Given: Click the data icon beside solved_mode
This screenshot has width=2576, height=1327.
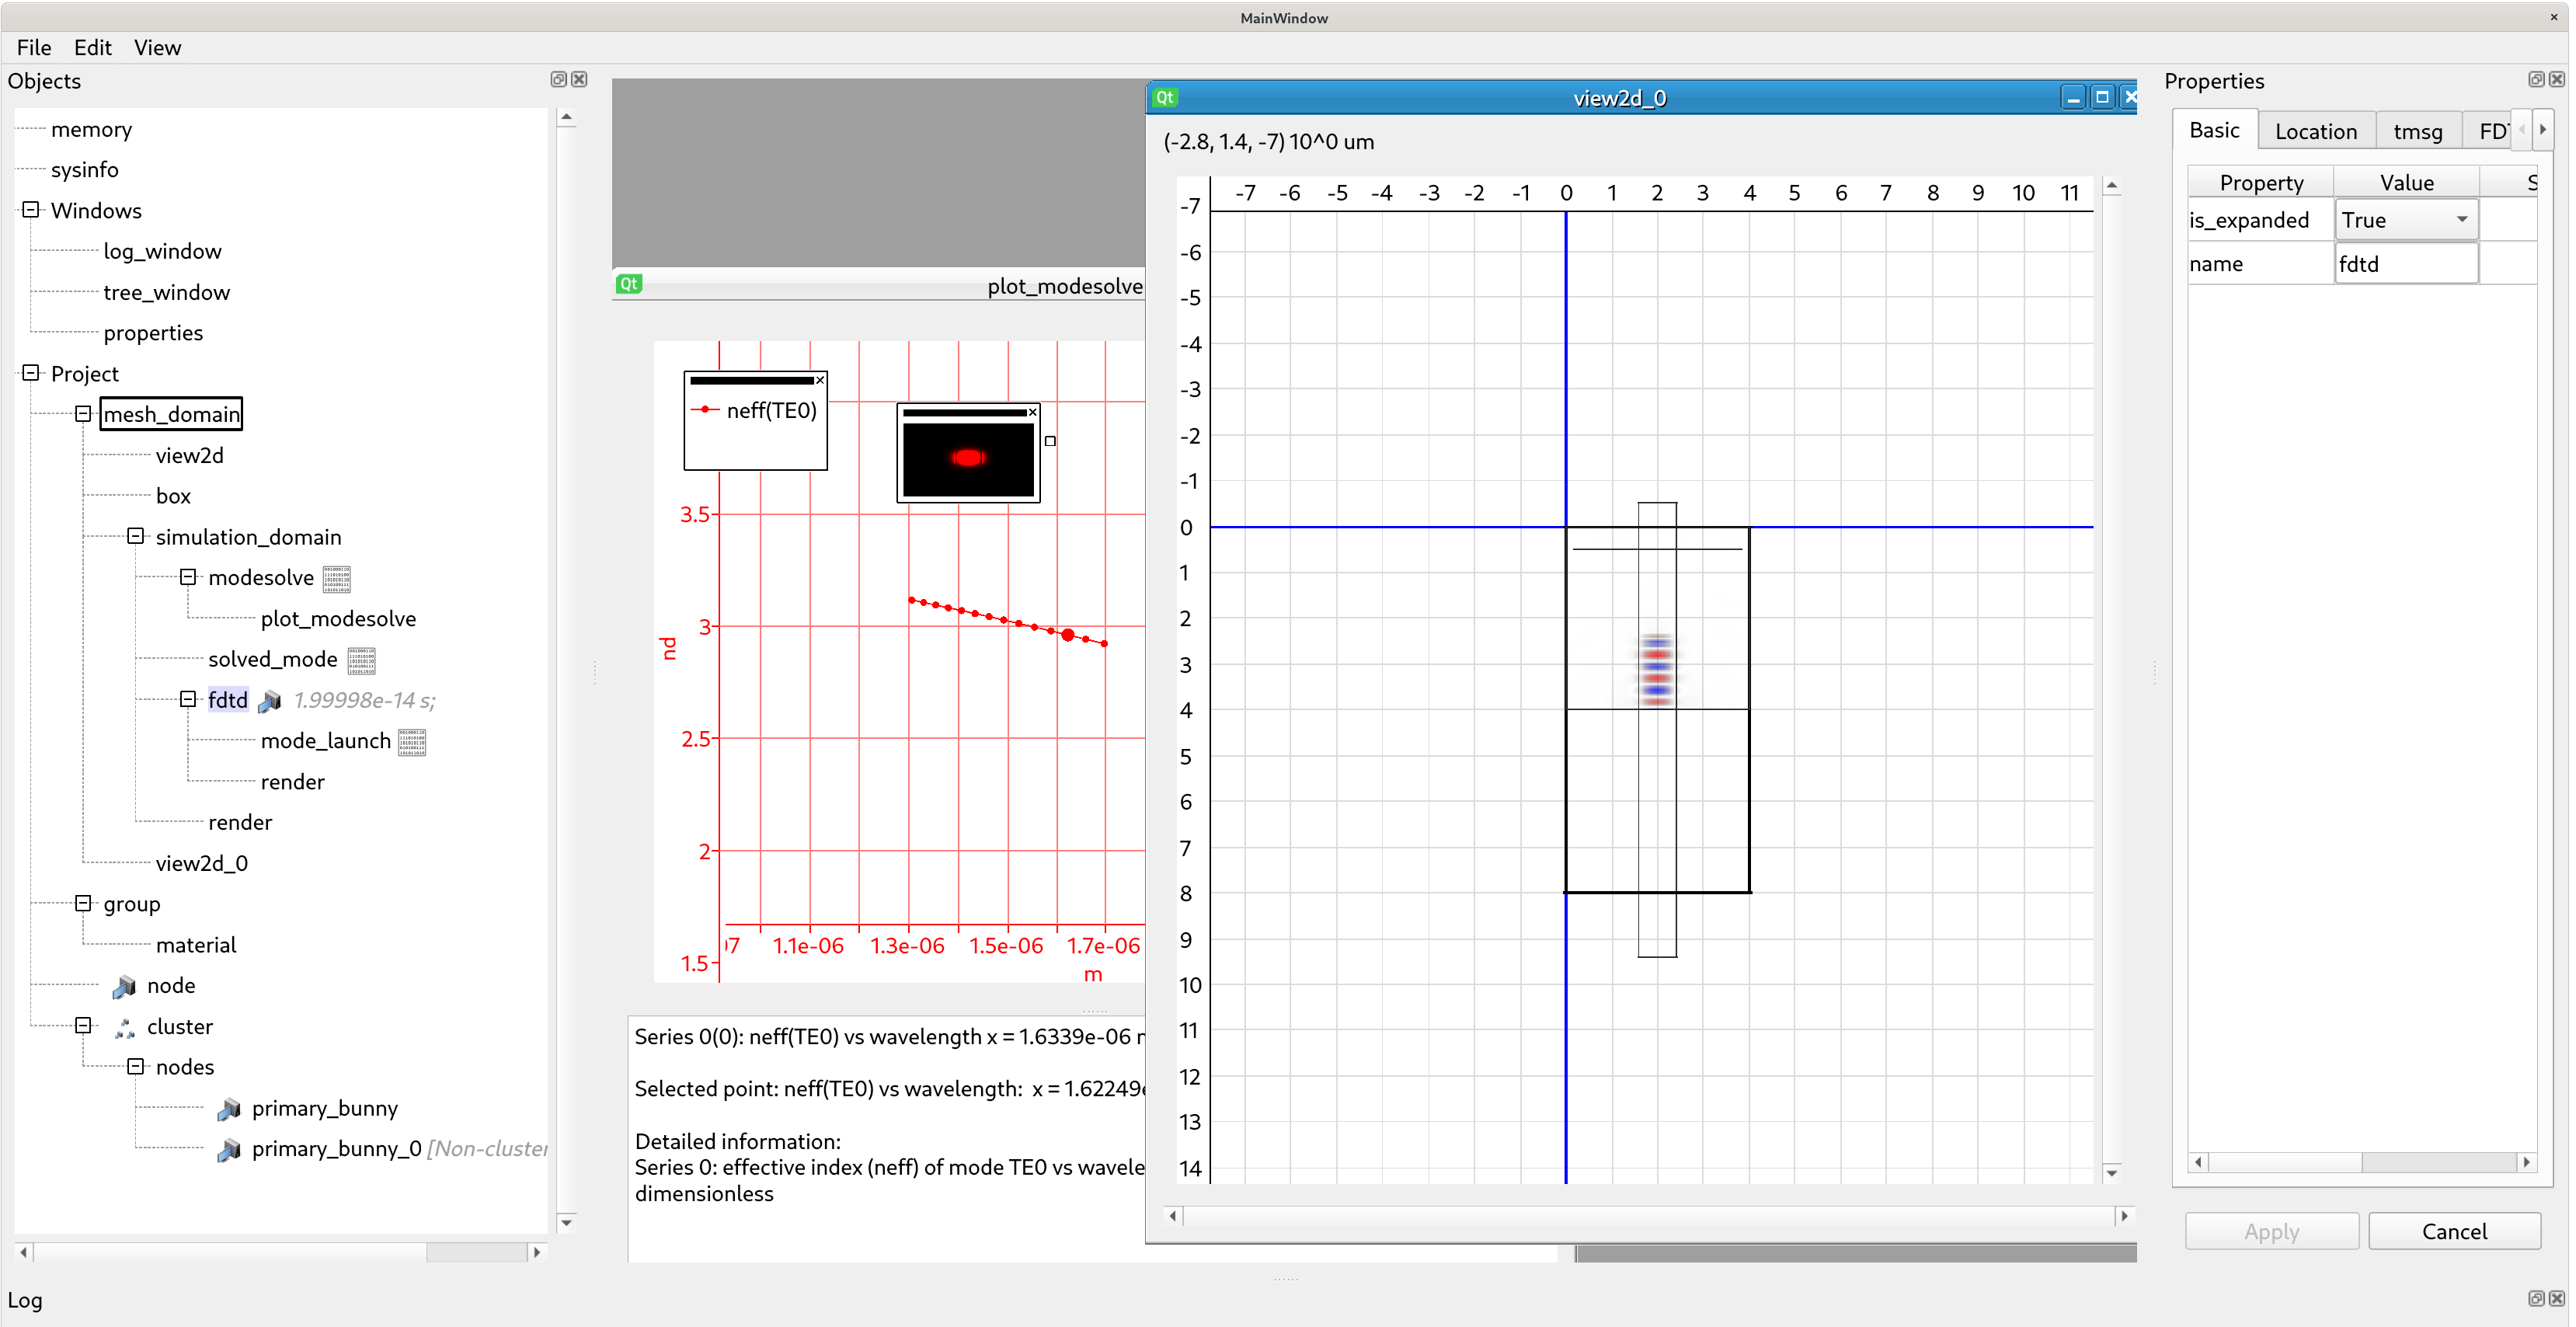Looking at the screenshot, I should pyautogui.click(x=361, y=660).
